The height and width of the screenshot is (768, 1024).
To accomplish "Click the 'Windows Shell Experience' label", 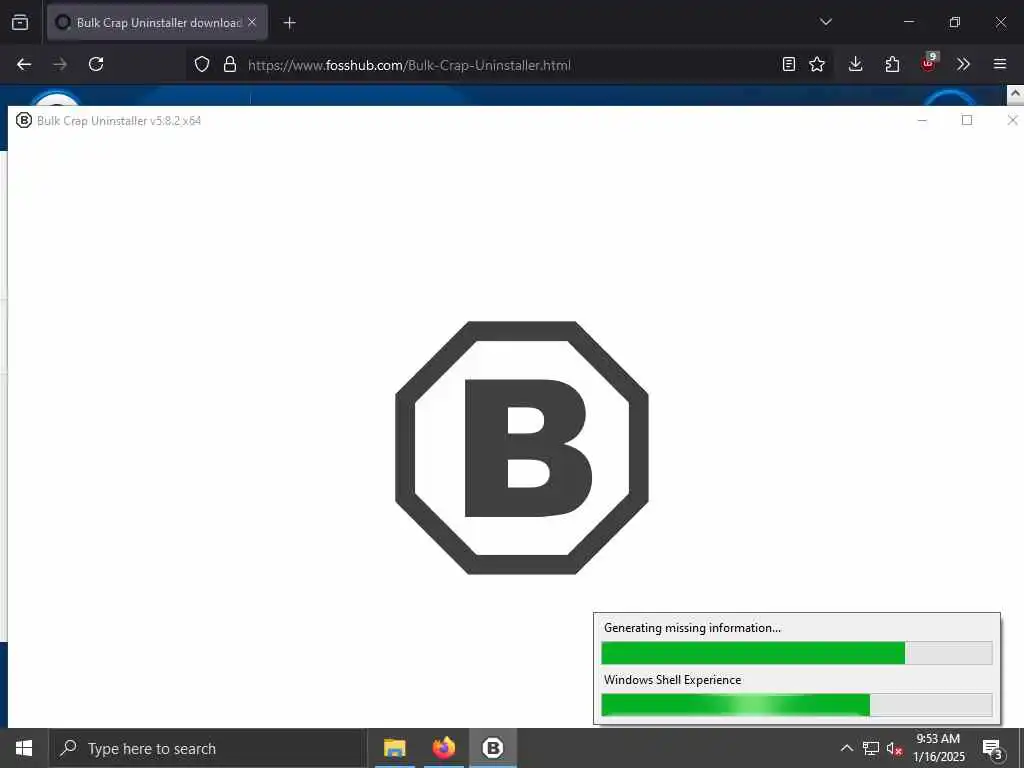I will tap(673, 680).
